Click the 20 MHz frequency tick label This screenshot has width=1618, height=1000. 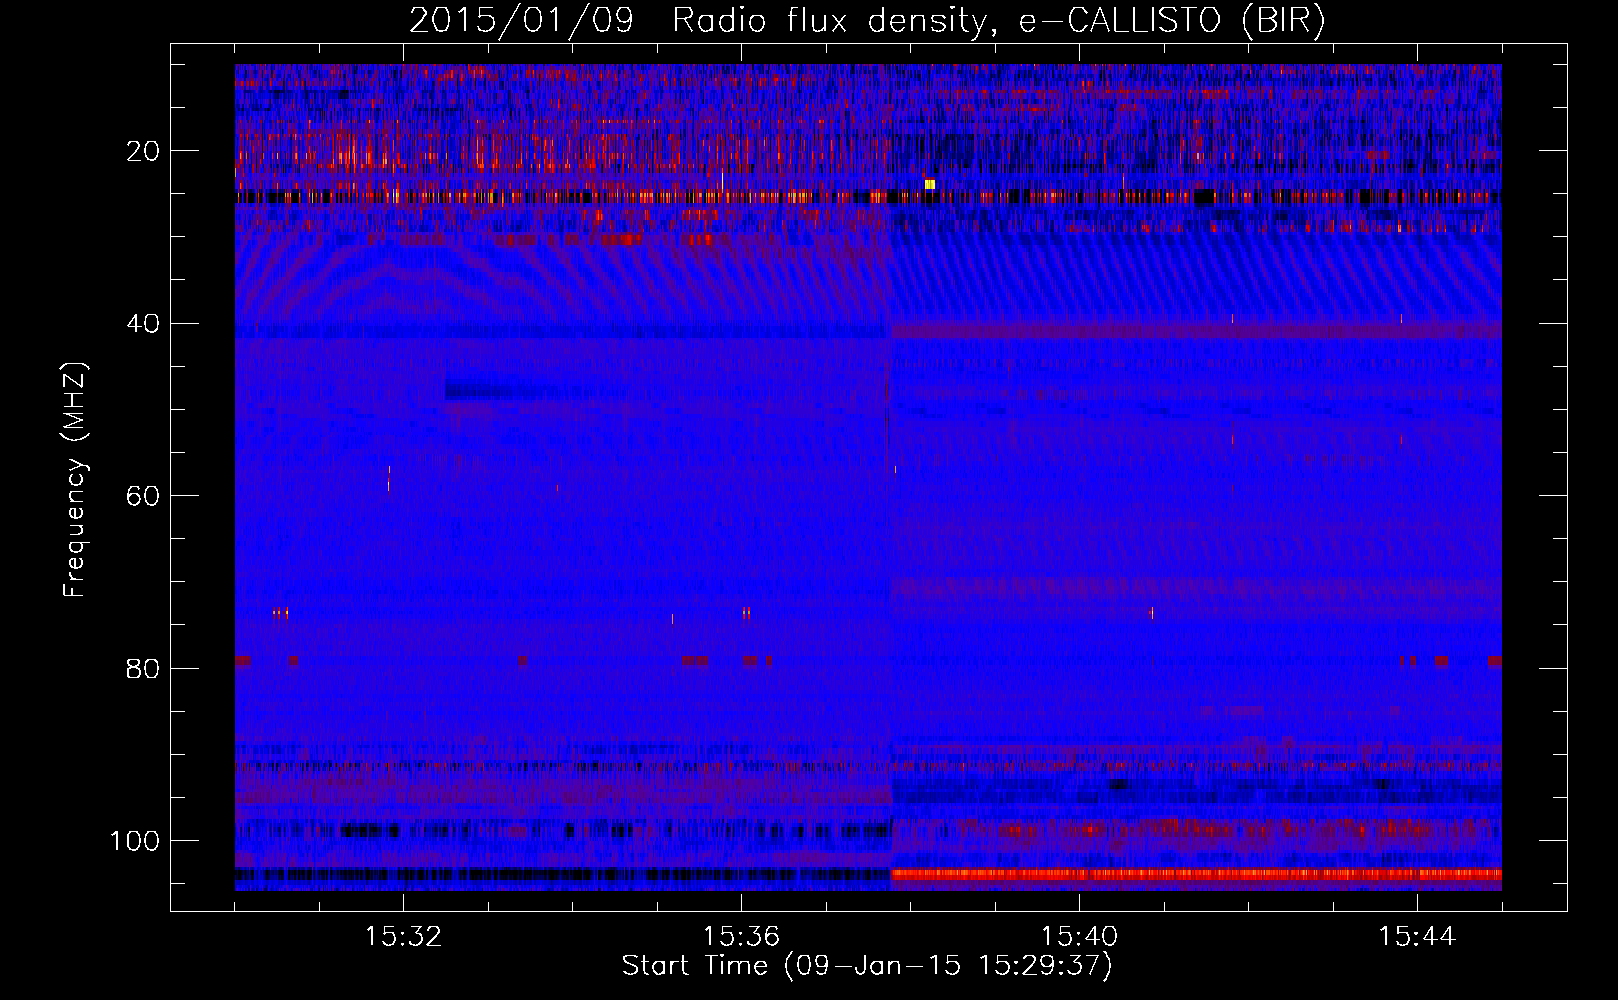point(143,151)
